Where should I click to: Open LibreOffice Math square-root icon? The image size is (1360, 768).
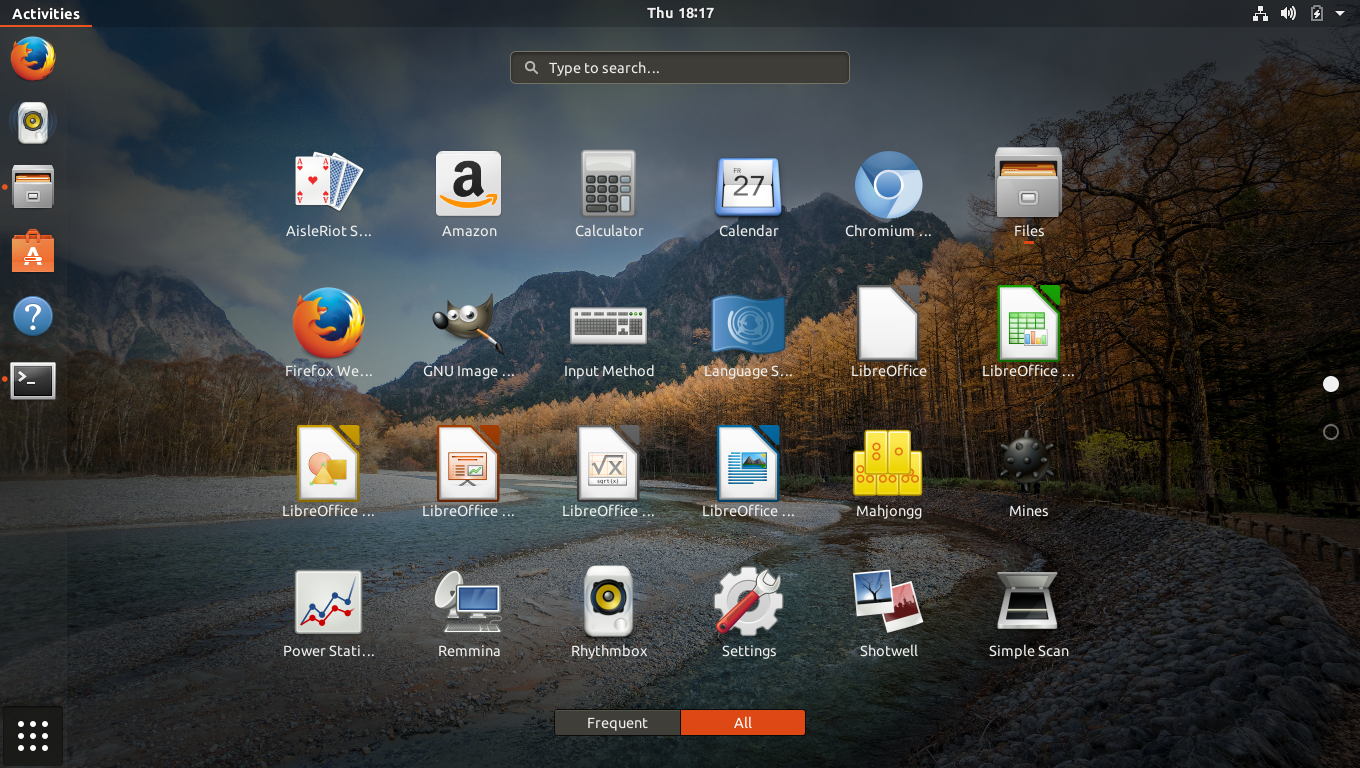pyautogui.click(x=608, y=463)
